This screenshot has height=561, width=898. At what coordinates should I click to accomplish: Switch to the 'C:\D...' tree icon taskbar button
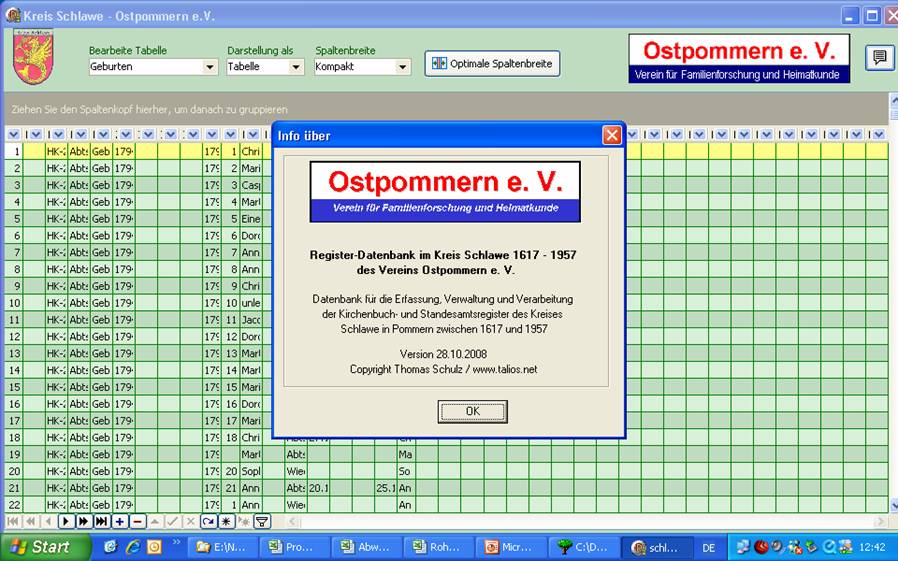[582, 547]
